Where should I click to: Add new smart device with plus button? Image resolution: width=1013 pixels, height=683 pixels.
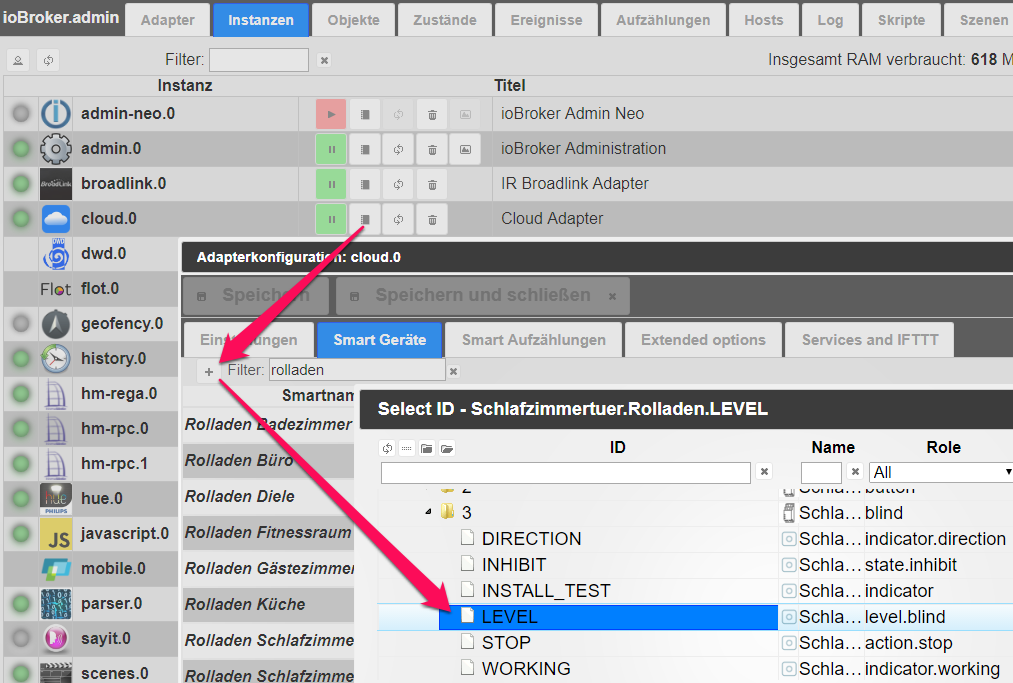point(209,372)
